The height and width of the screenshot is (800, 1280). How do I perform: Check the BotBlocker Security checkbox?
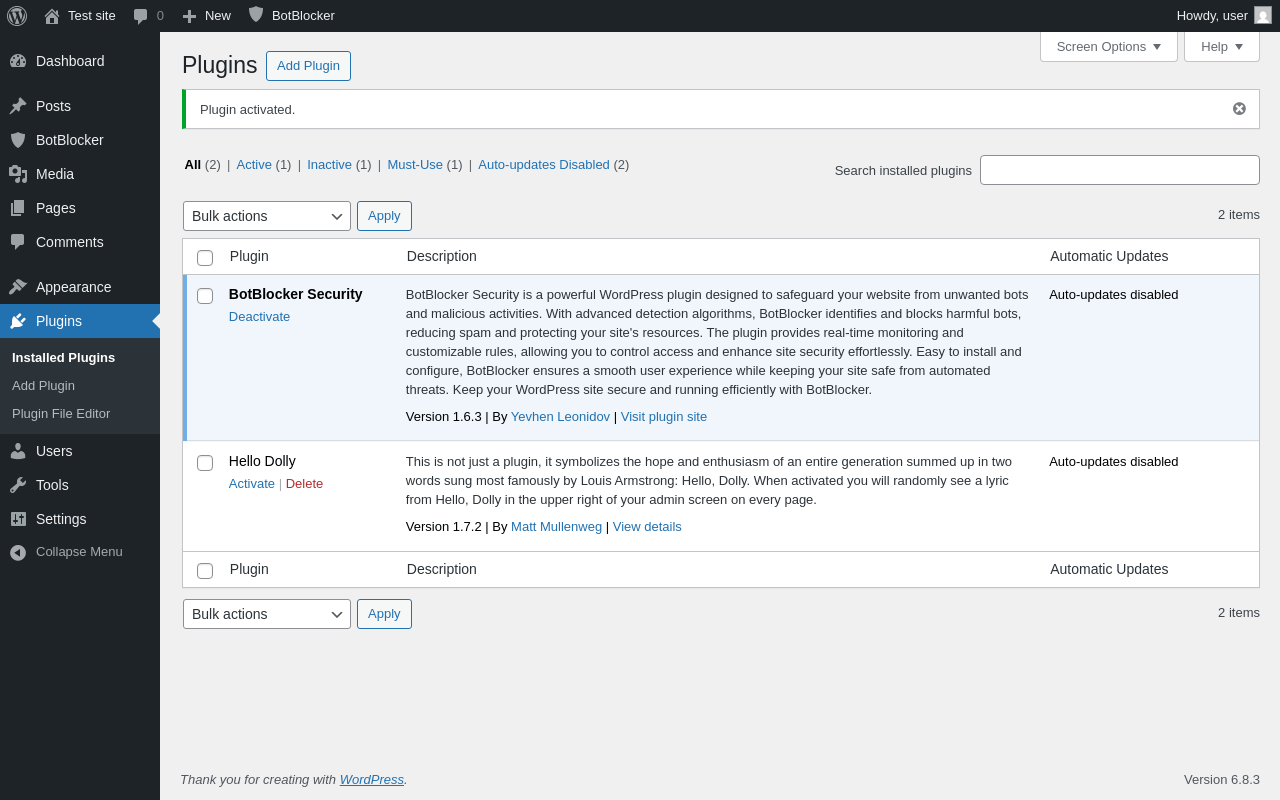(205, 296)
